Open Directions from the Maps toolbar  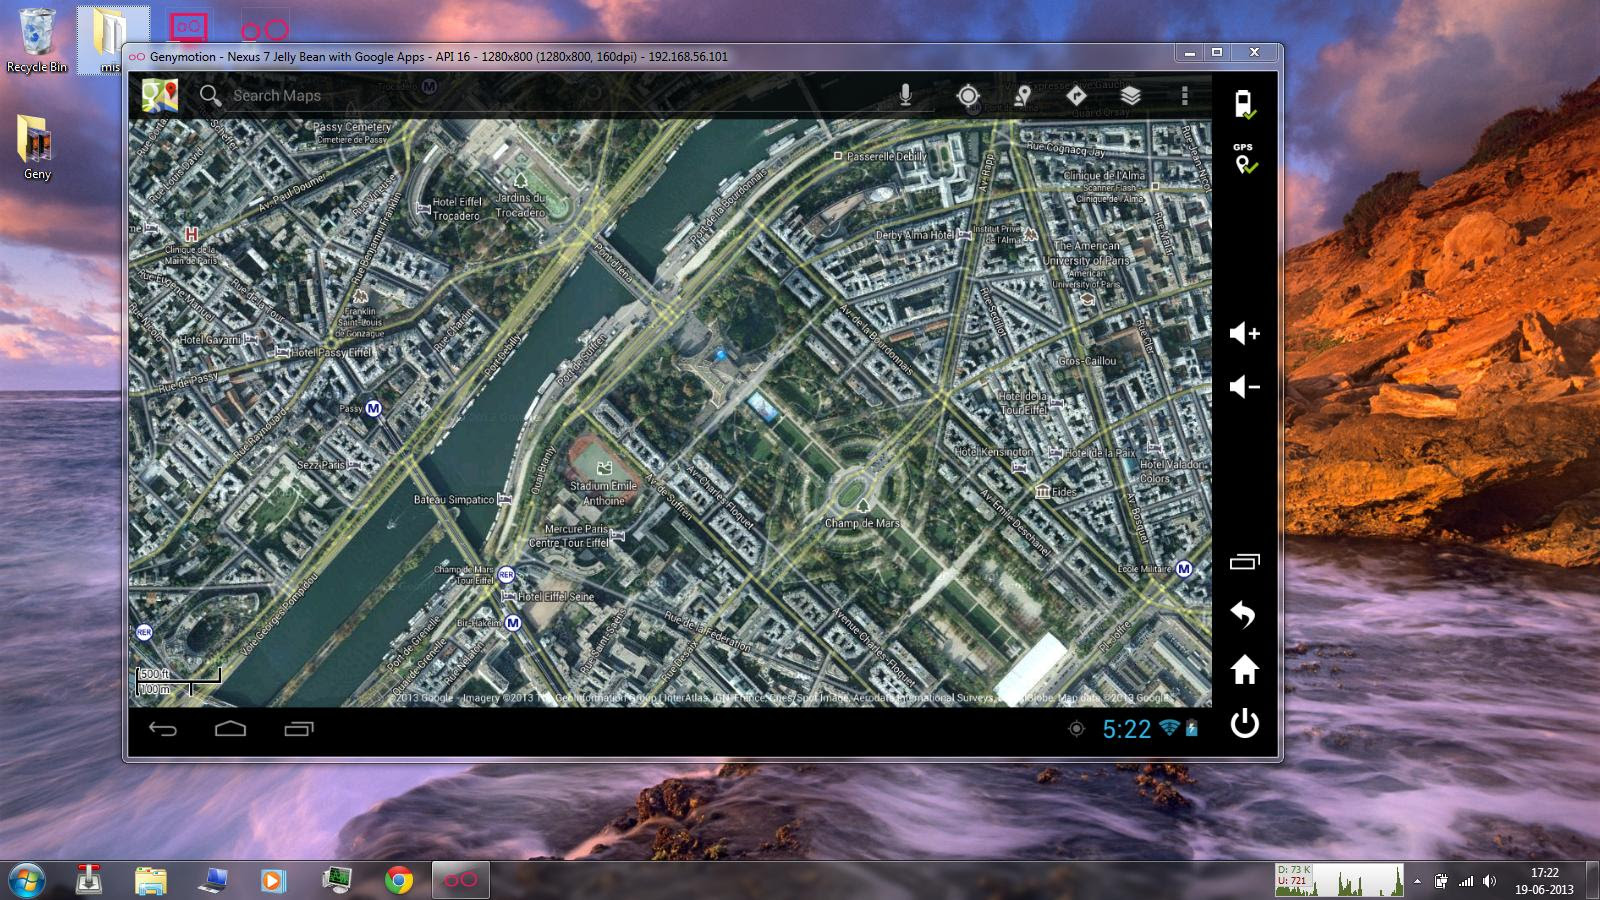1076,95
